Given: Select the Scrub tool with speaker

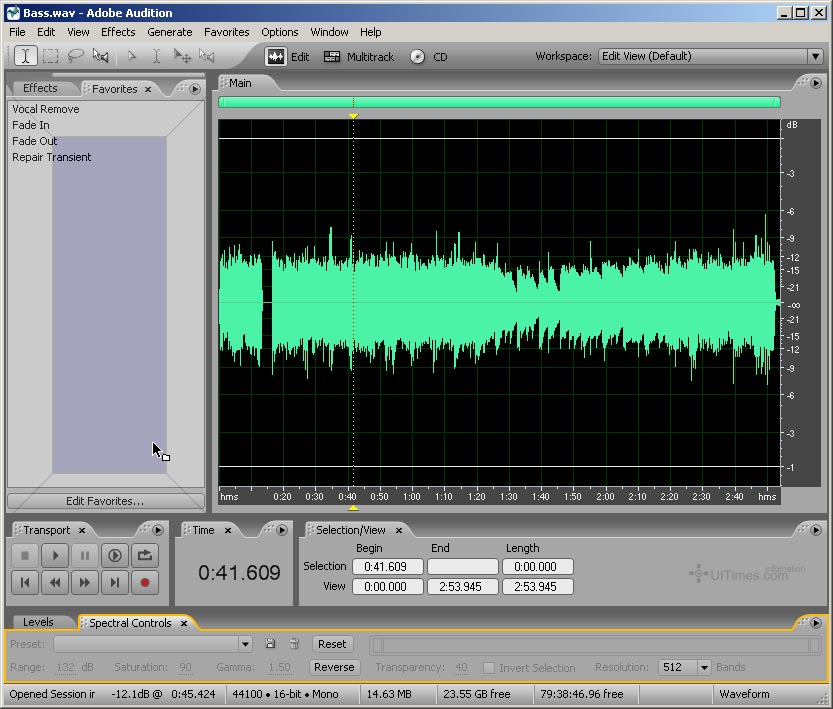Looking at the screenshot, I should [100, 56].
